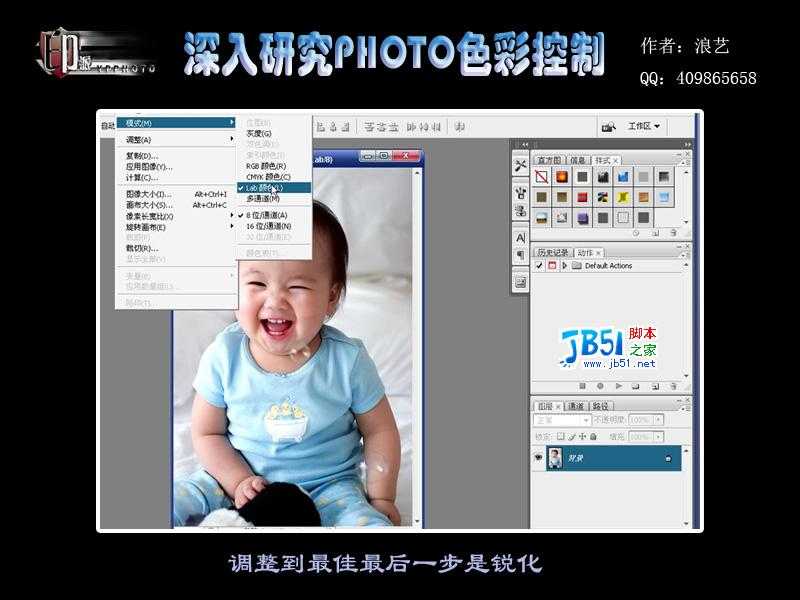
Task: Click 画布大小(S)... menu entry
Action: (x=177, y=205)
